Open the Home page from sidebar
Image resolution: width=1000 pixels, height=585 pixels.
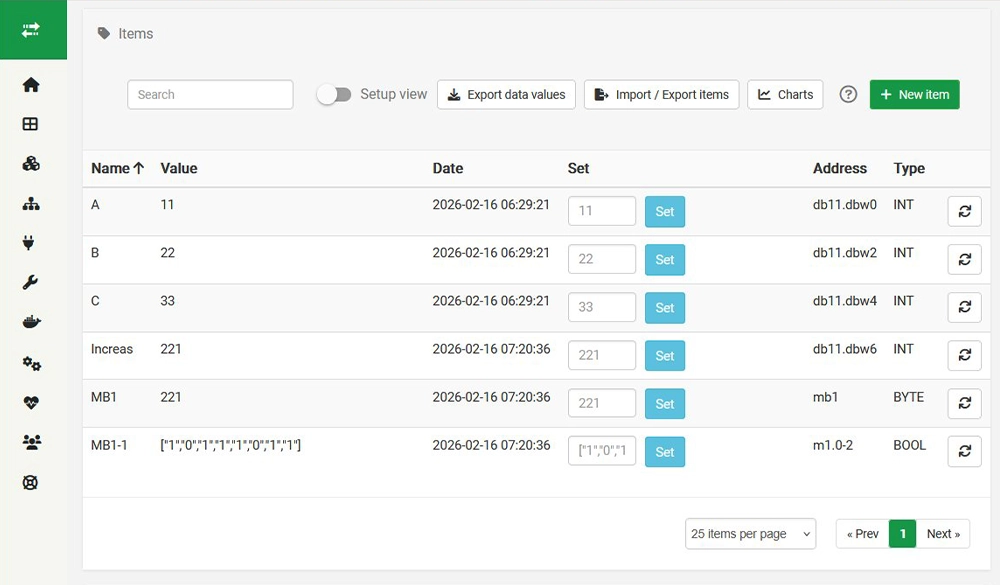click(x=31, y=85)
